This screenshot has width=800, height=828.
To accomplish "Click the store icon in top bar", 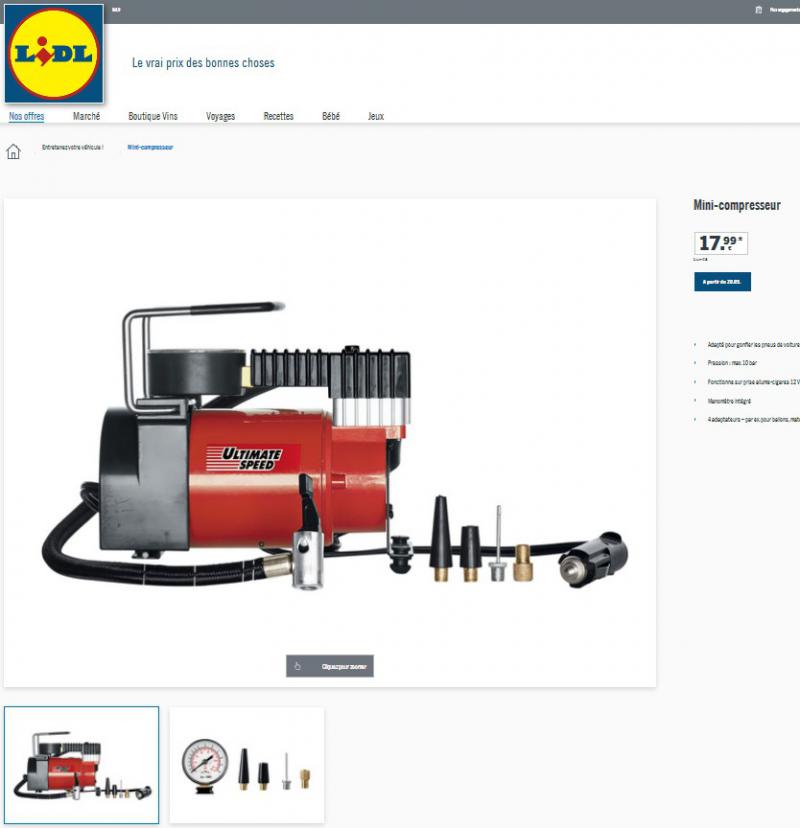I will 758,10.
